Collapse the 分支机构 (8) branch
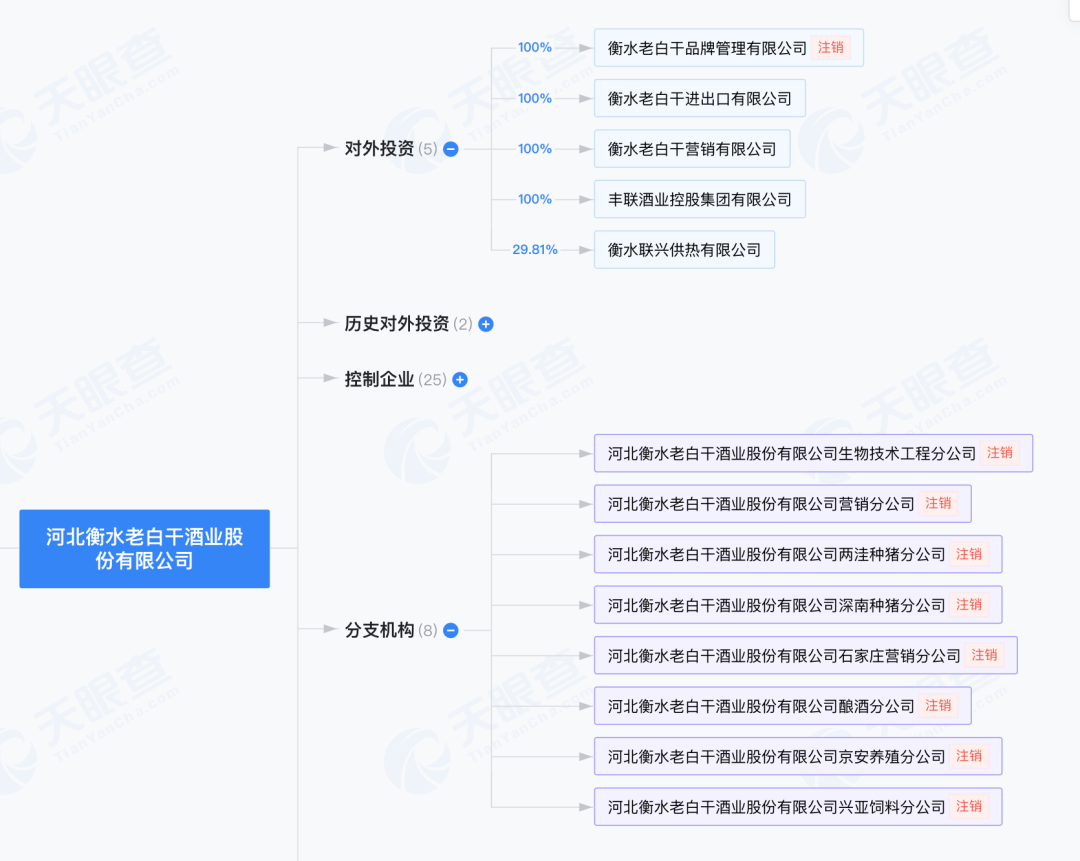 coord(450,630)
